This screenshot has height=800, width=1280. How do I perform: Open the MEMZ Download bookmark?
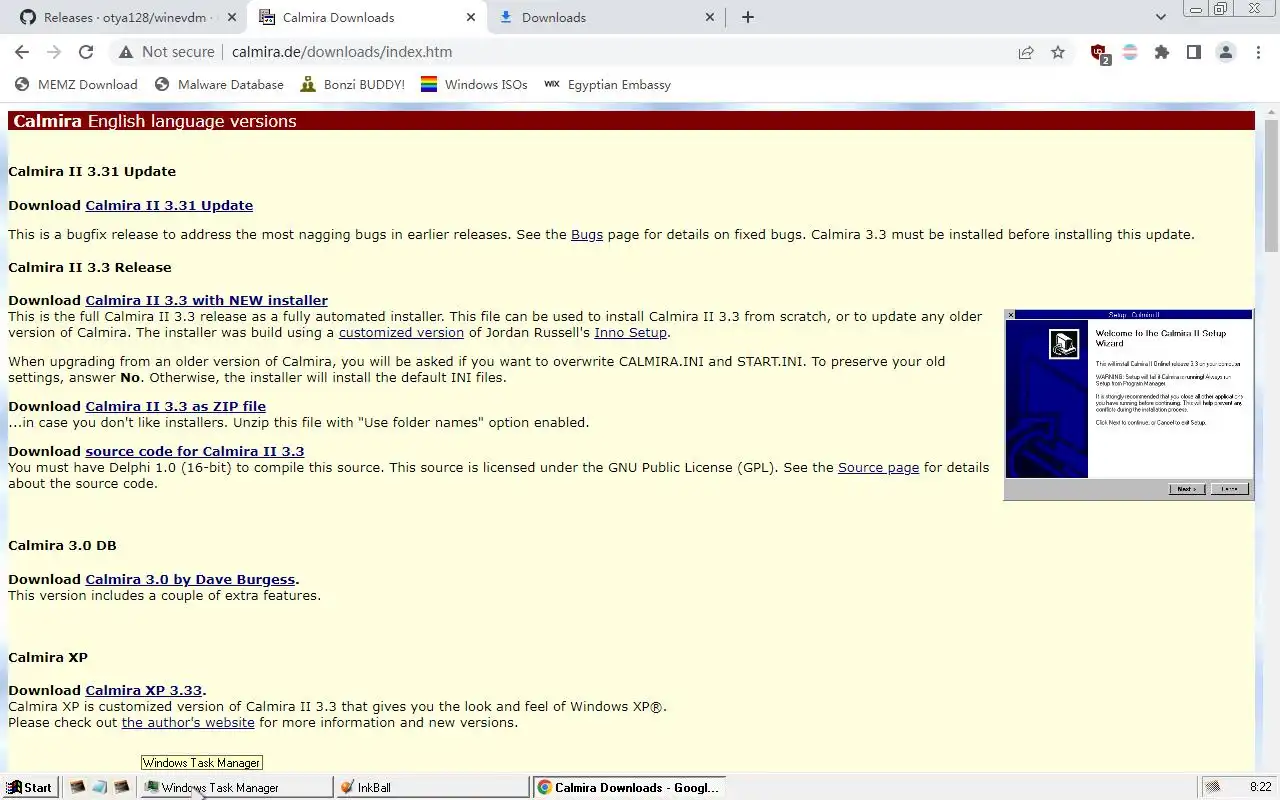[x=77, y=85]
